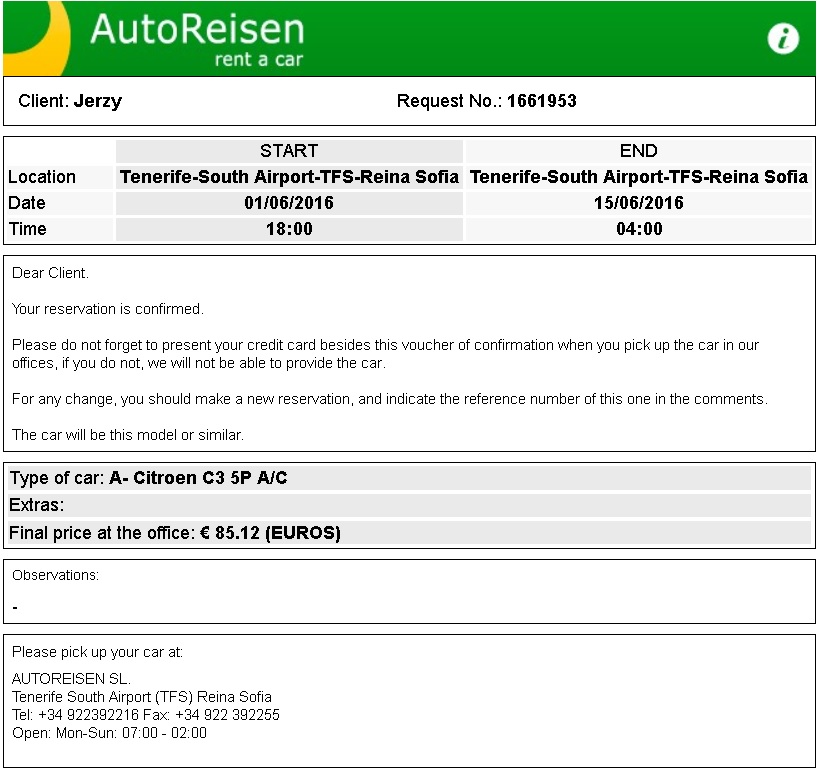Click the 'Dear Client.' greeting

click(x=50, y=273)
